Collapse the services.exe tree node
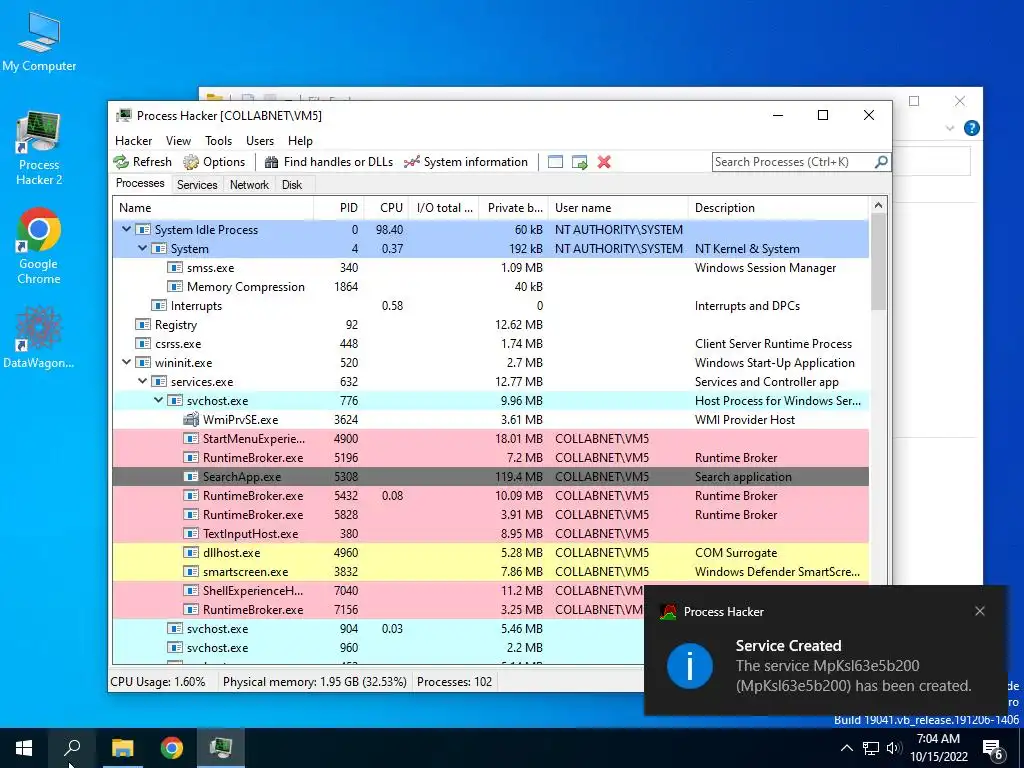This screenshot has height=768, width=1024. pyautogui.click(x=142, y=381)
